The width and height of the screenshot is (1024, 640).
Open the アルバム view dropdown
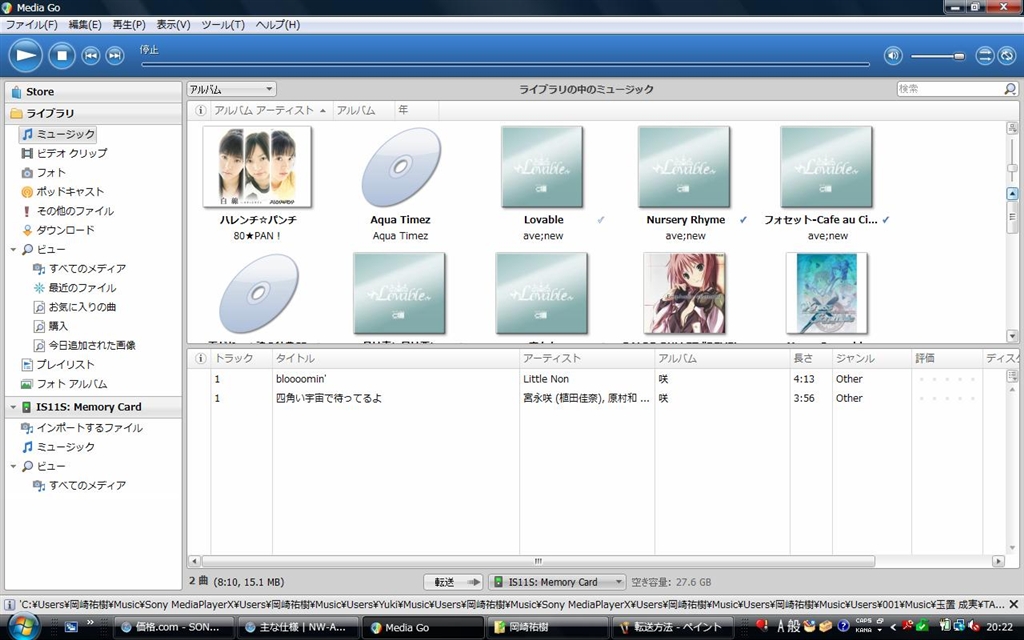coord(231,89)
